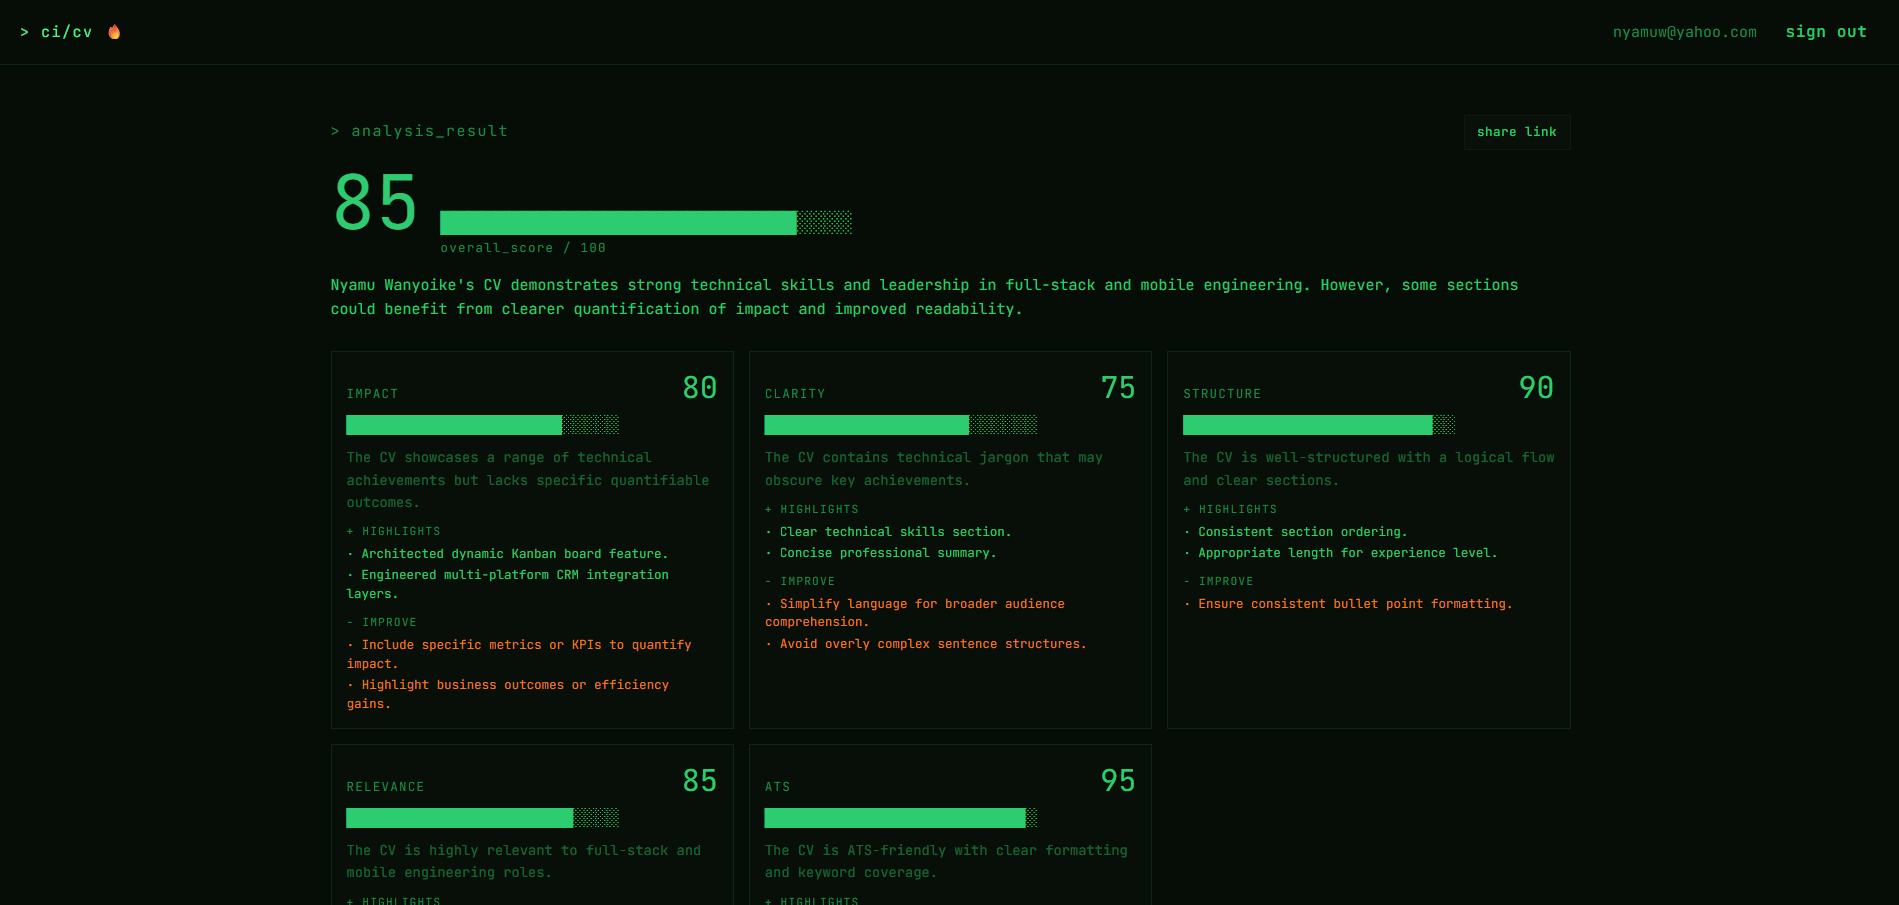Click the share link button
Image resolution: width=1899 pixels, height=905 pixels.
click(1517, 132)
